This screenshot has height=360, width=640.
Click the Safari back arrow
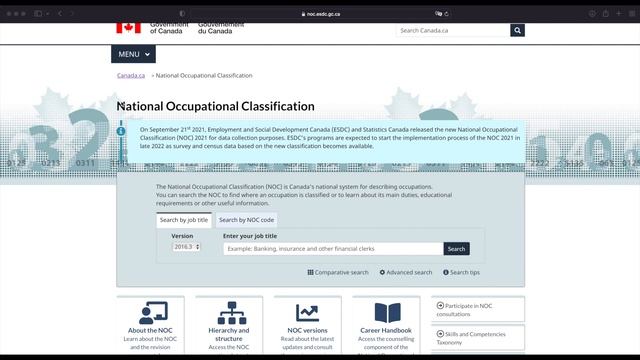pos(60,13)
